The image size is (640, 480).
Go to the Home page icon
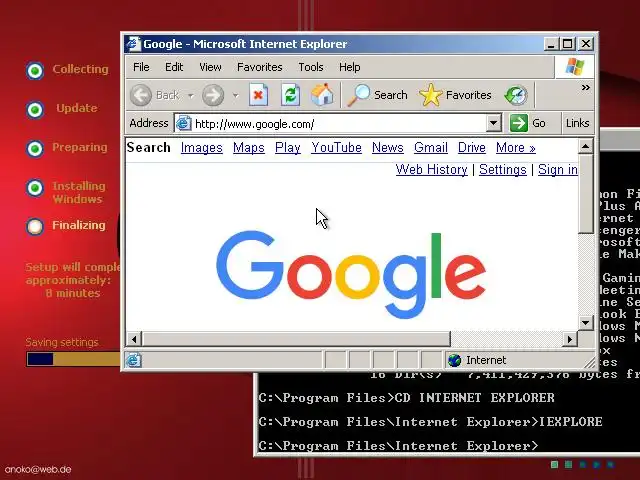[322, 95]
